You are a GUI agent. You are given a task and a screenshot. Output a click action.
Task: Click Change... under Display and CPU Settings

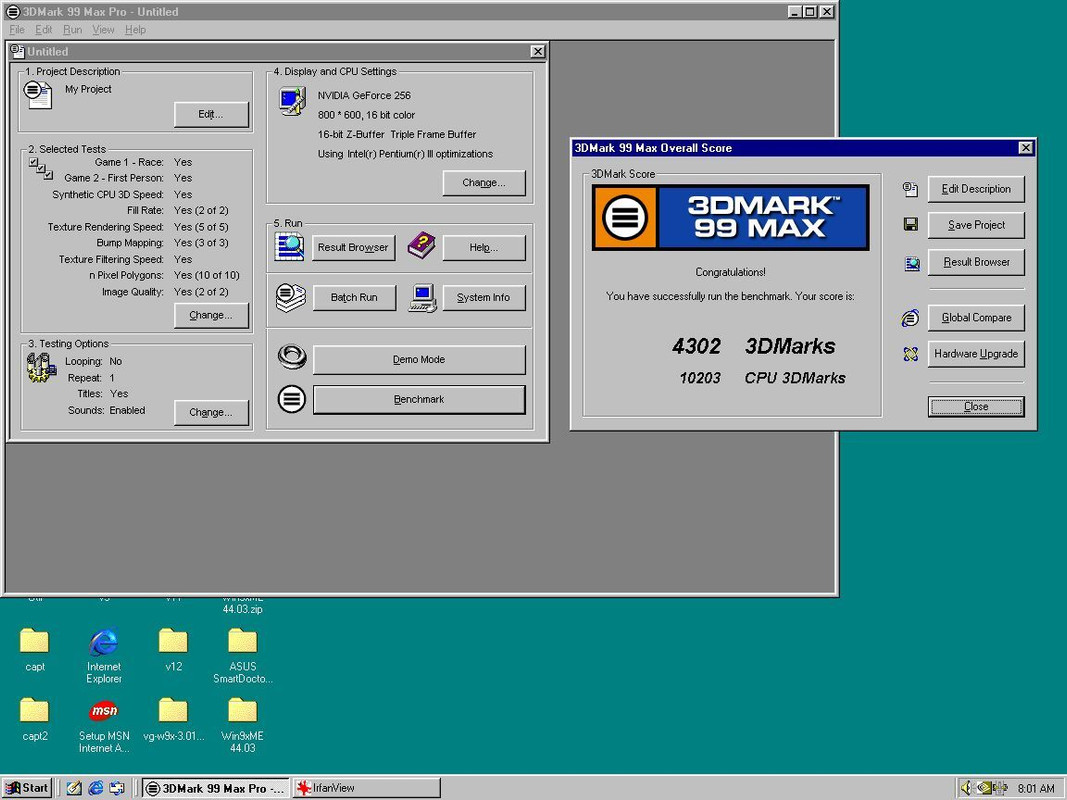pos(484,183)
